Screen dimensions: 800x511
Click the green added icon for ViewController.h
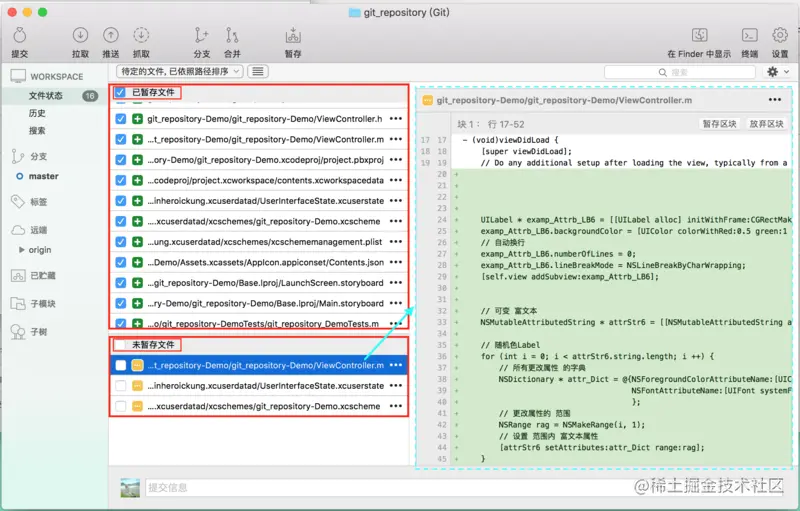pos(137,119)
